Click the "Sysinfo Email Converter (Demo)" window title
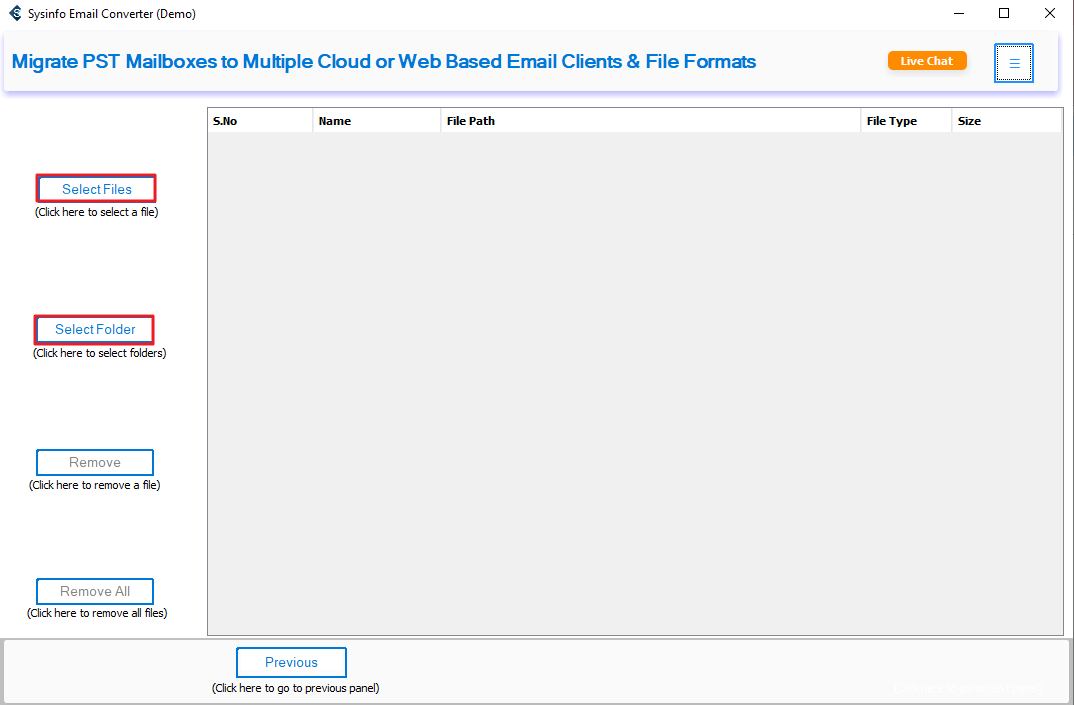This screenshot has height=705, width=1074. coord(112,14)
